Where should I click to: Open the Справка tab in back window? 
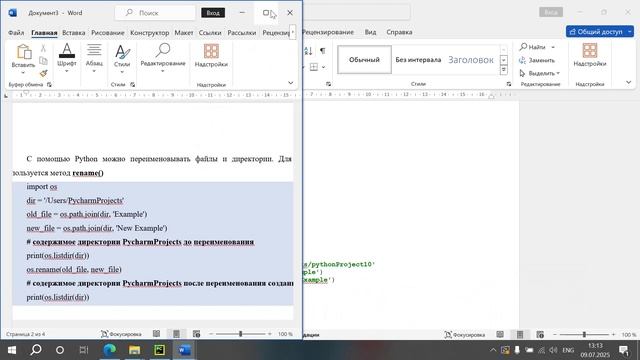[x=399, y=32]
